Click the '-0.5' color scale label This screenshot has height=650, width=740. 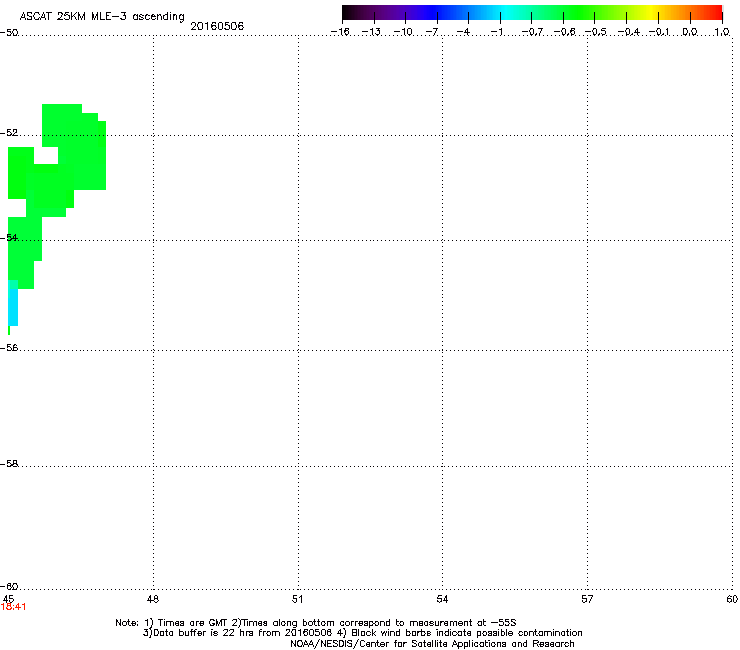596,32
